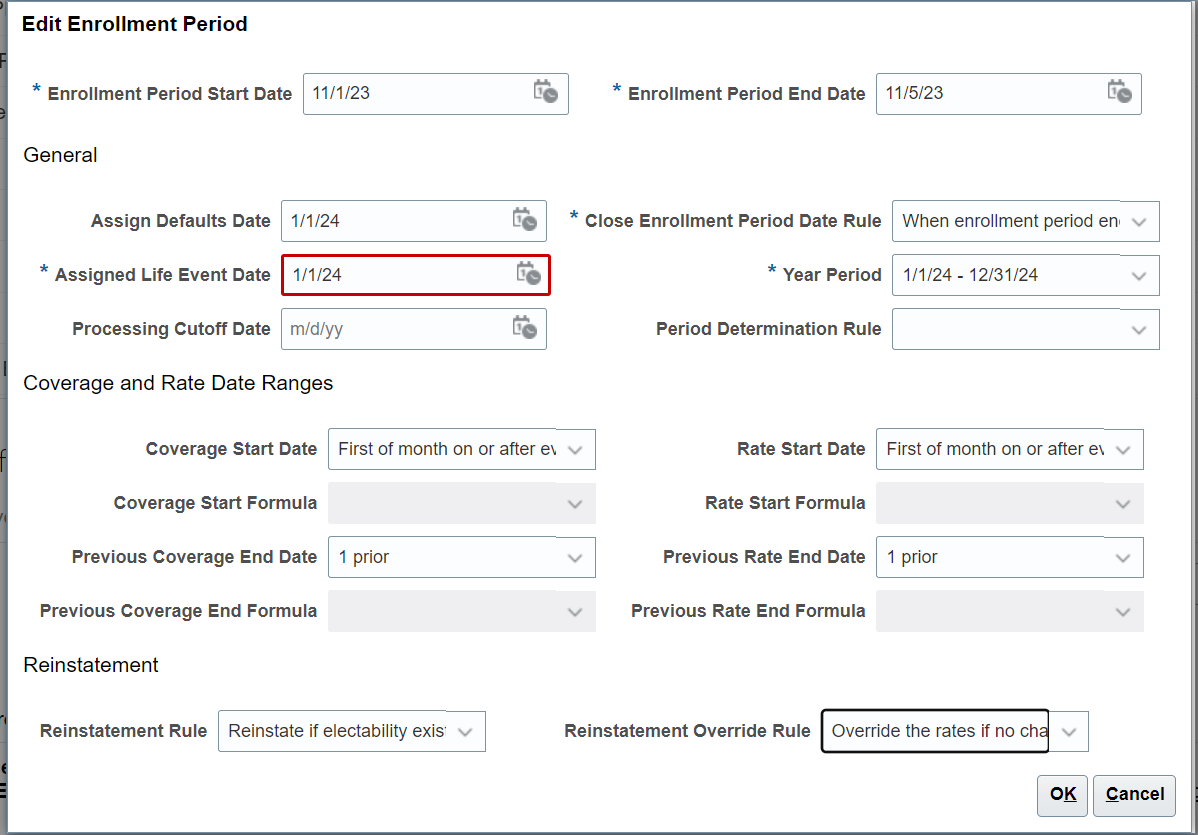Open the Enrollment Period End Date calendar picker

(x=1120, y=93)
